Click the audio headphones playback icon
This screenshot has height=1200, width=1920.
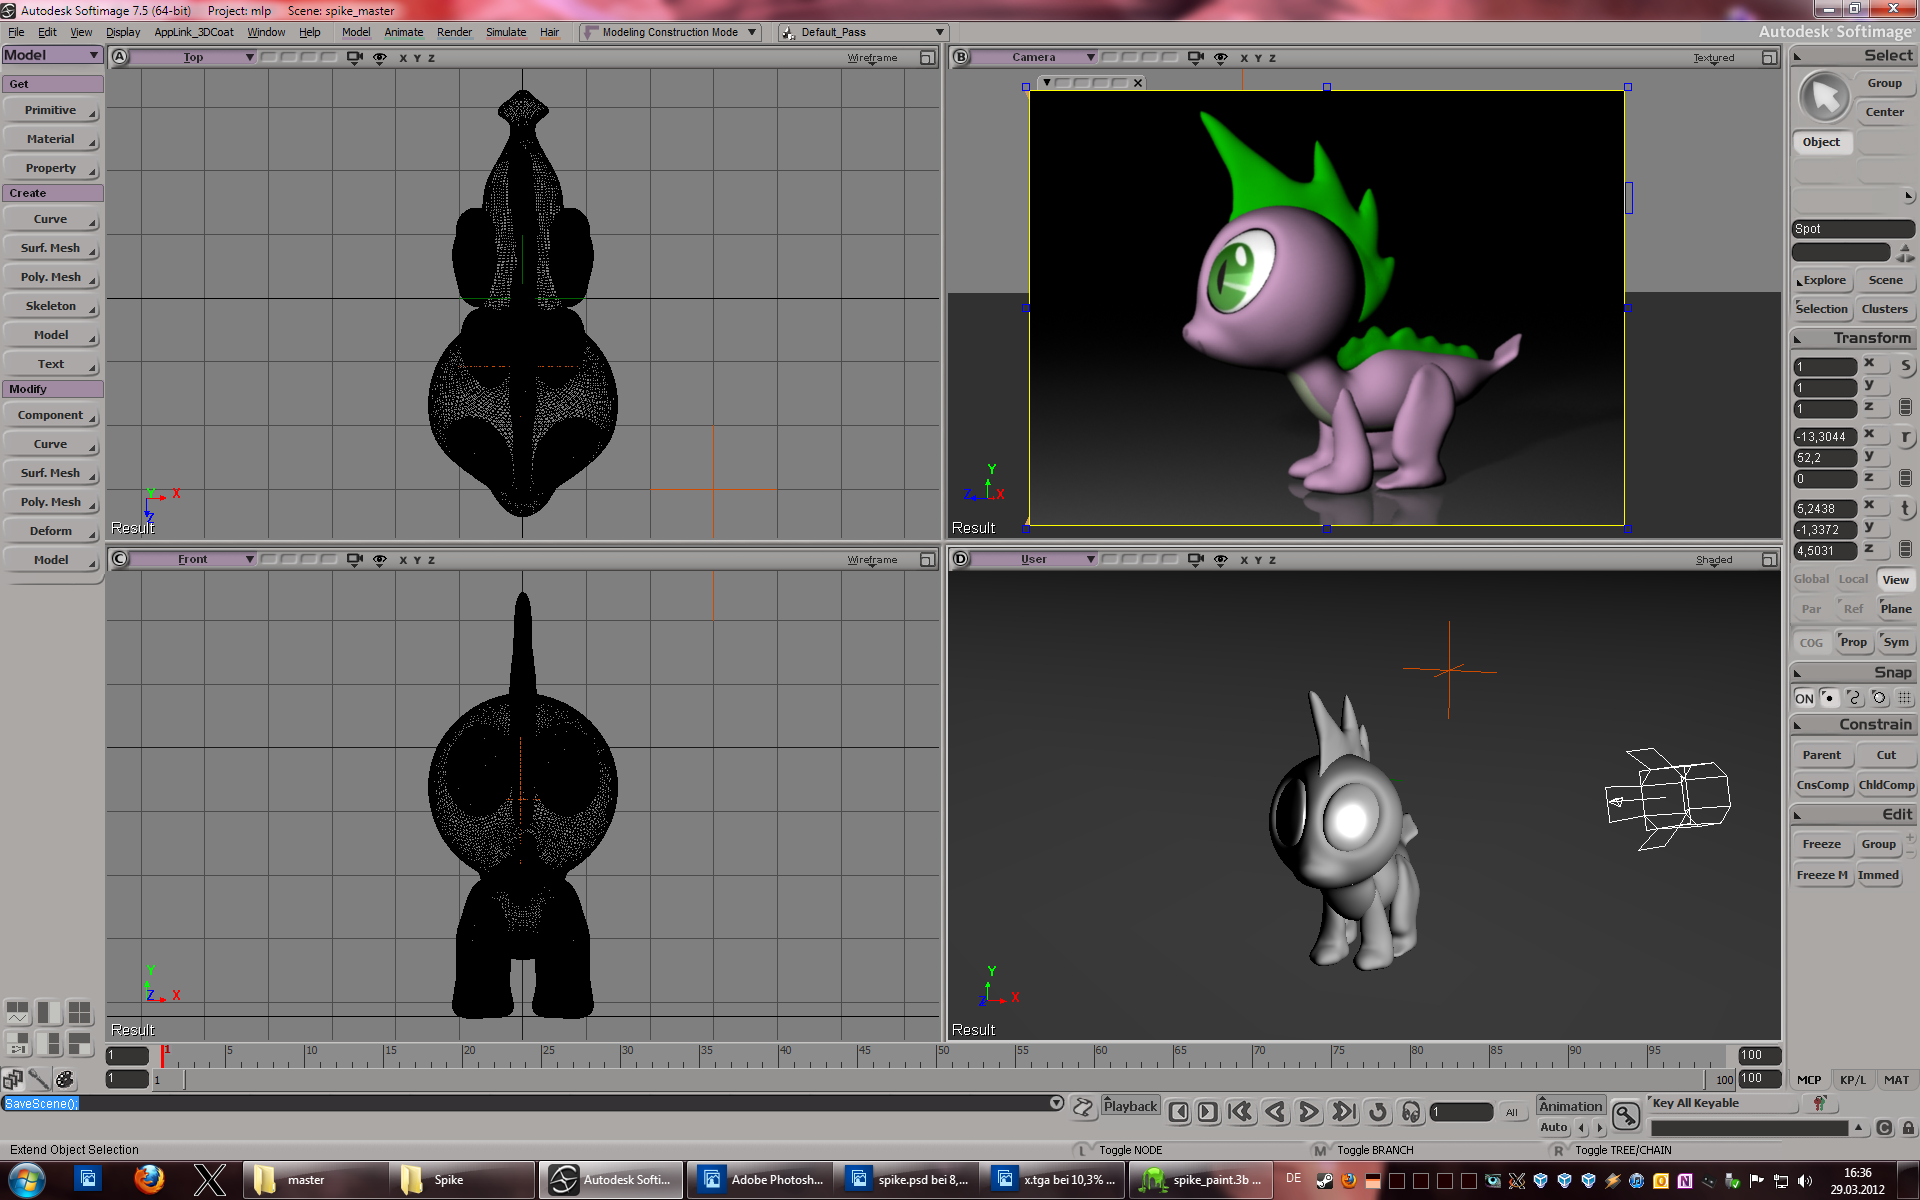1410,1112
